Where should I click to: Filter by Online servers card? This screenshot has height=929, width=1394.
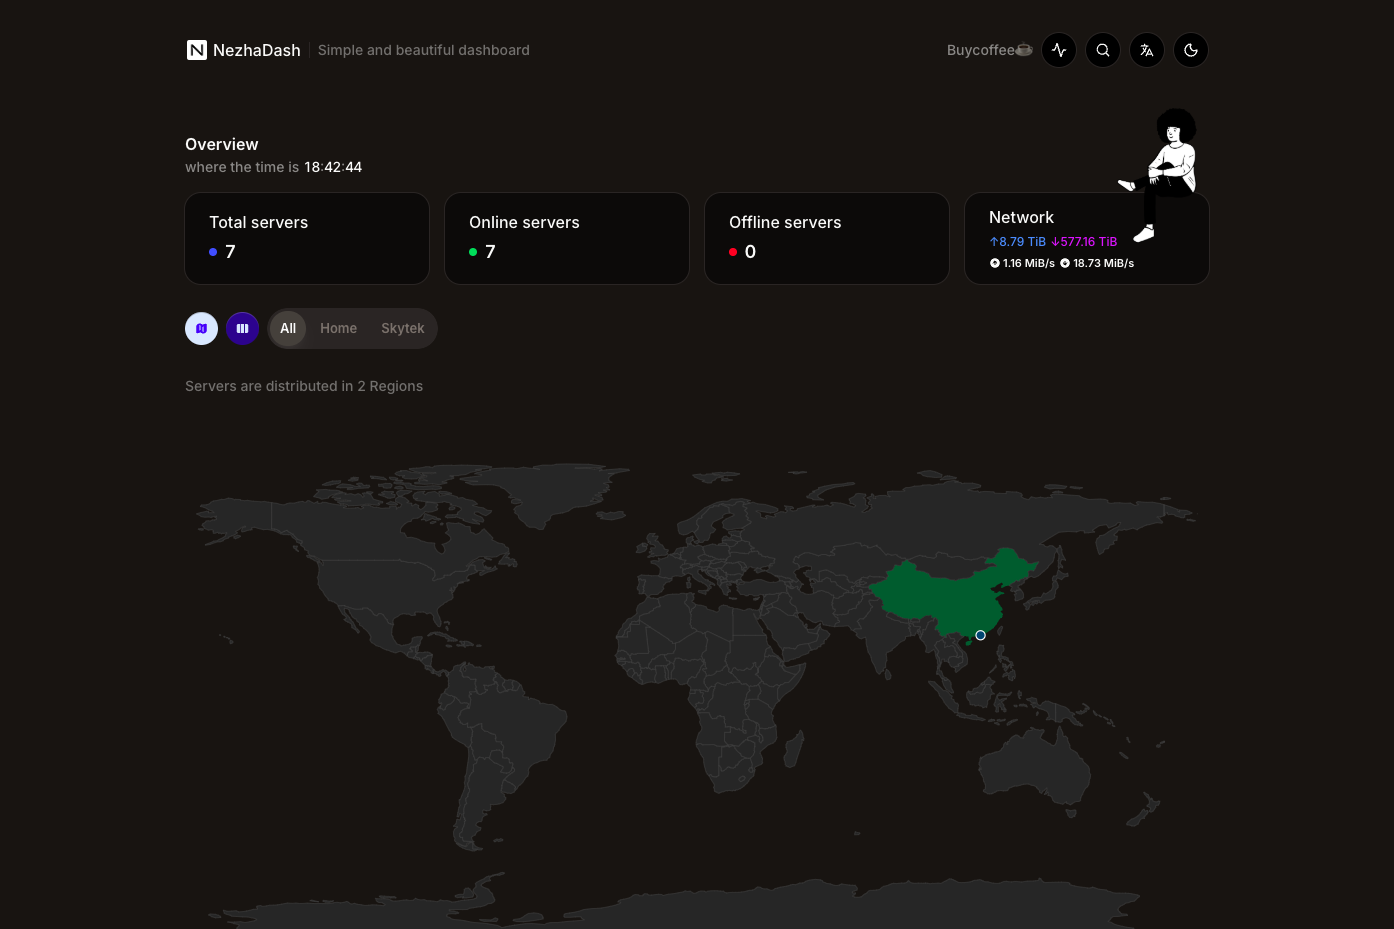tap(567, 238)
